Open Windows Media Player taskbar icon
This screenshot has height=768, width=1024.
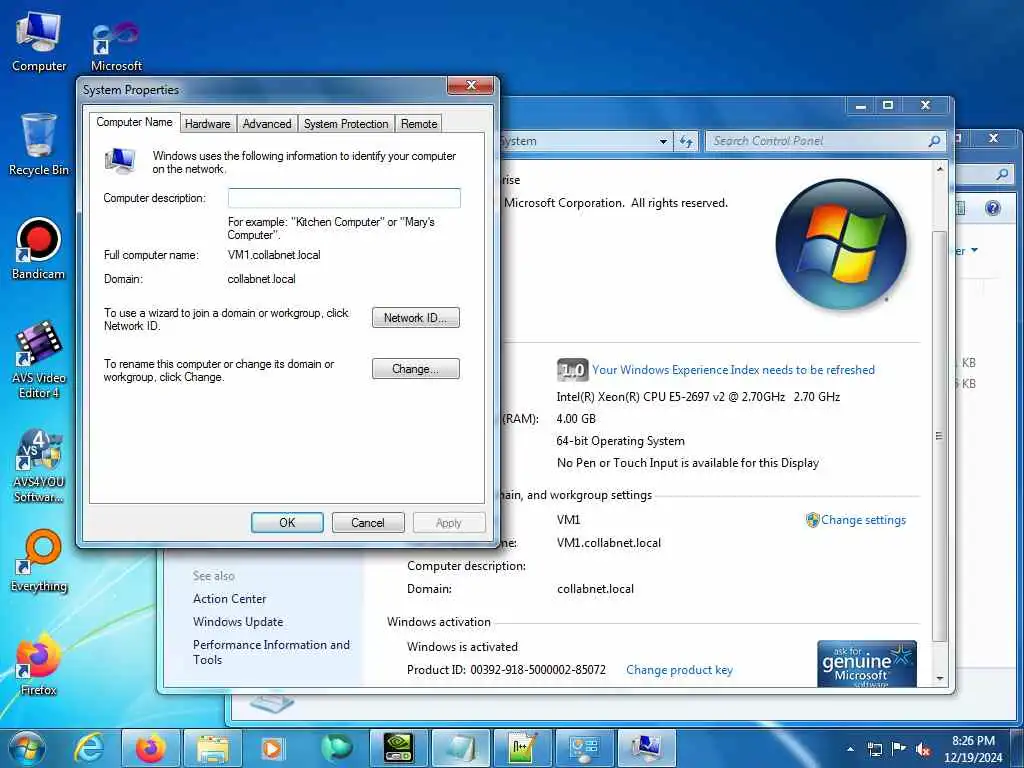click(x=272, y=748)
